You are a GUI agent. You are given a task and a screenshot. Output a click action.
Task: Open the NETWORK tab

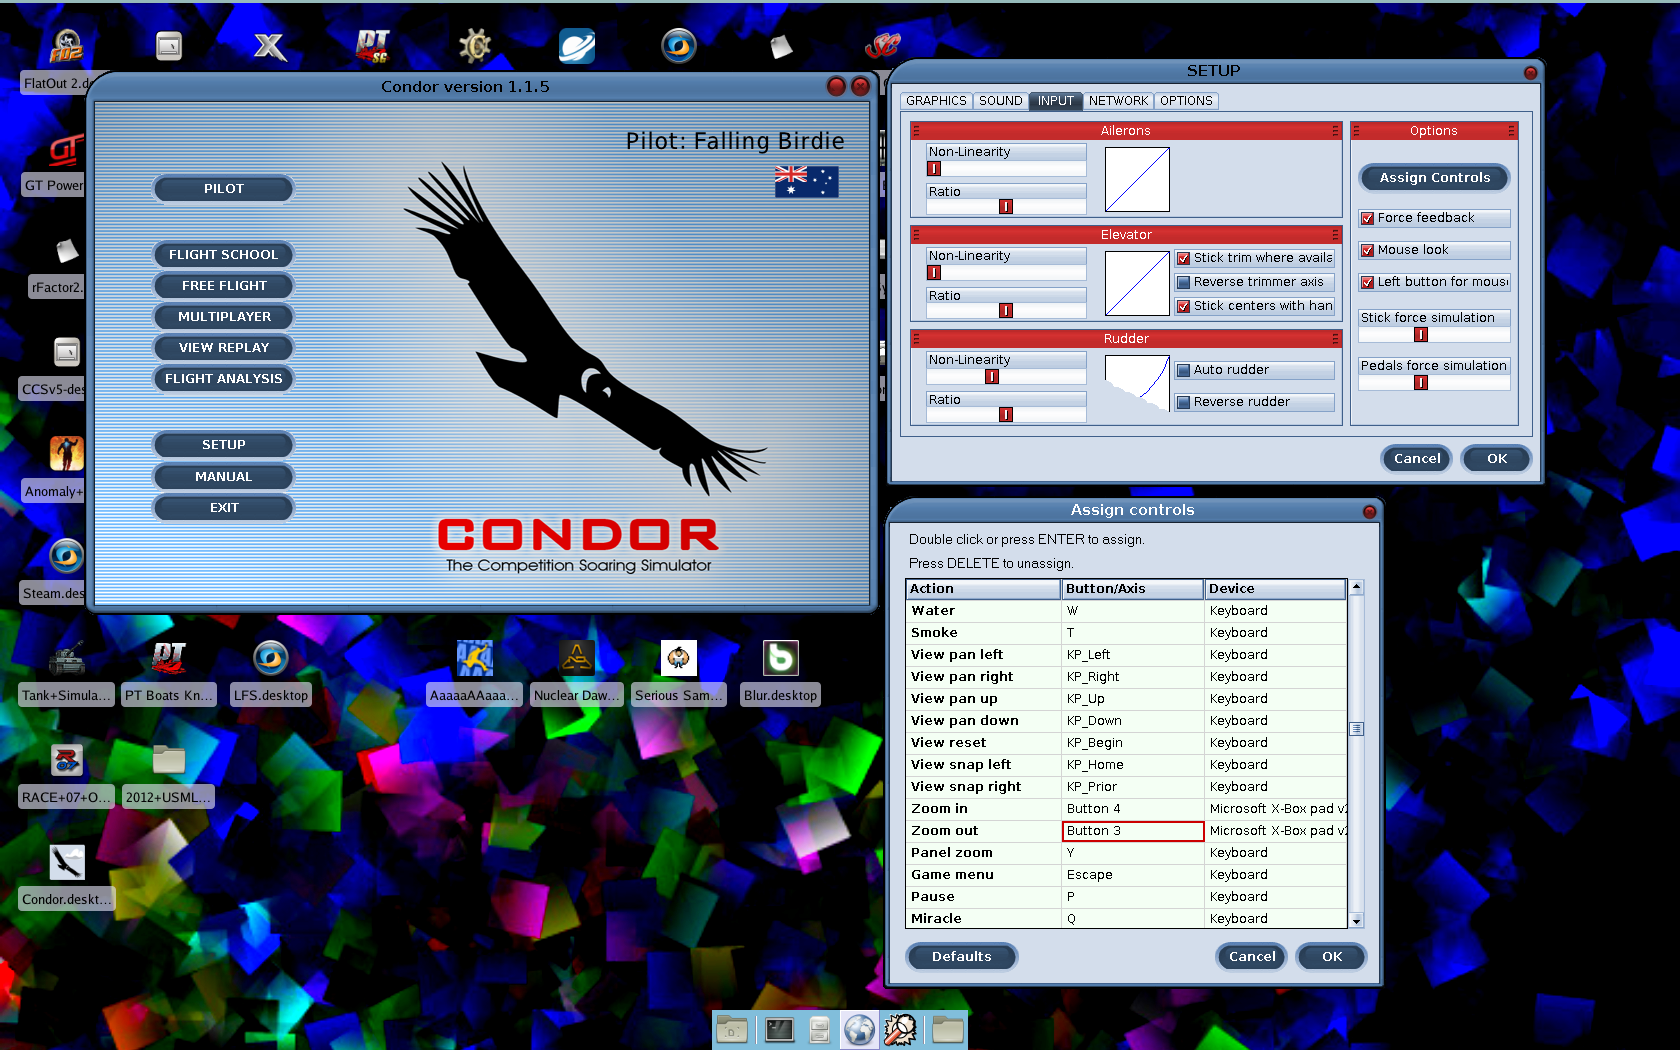[1118, 101]
